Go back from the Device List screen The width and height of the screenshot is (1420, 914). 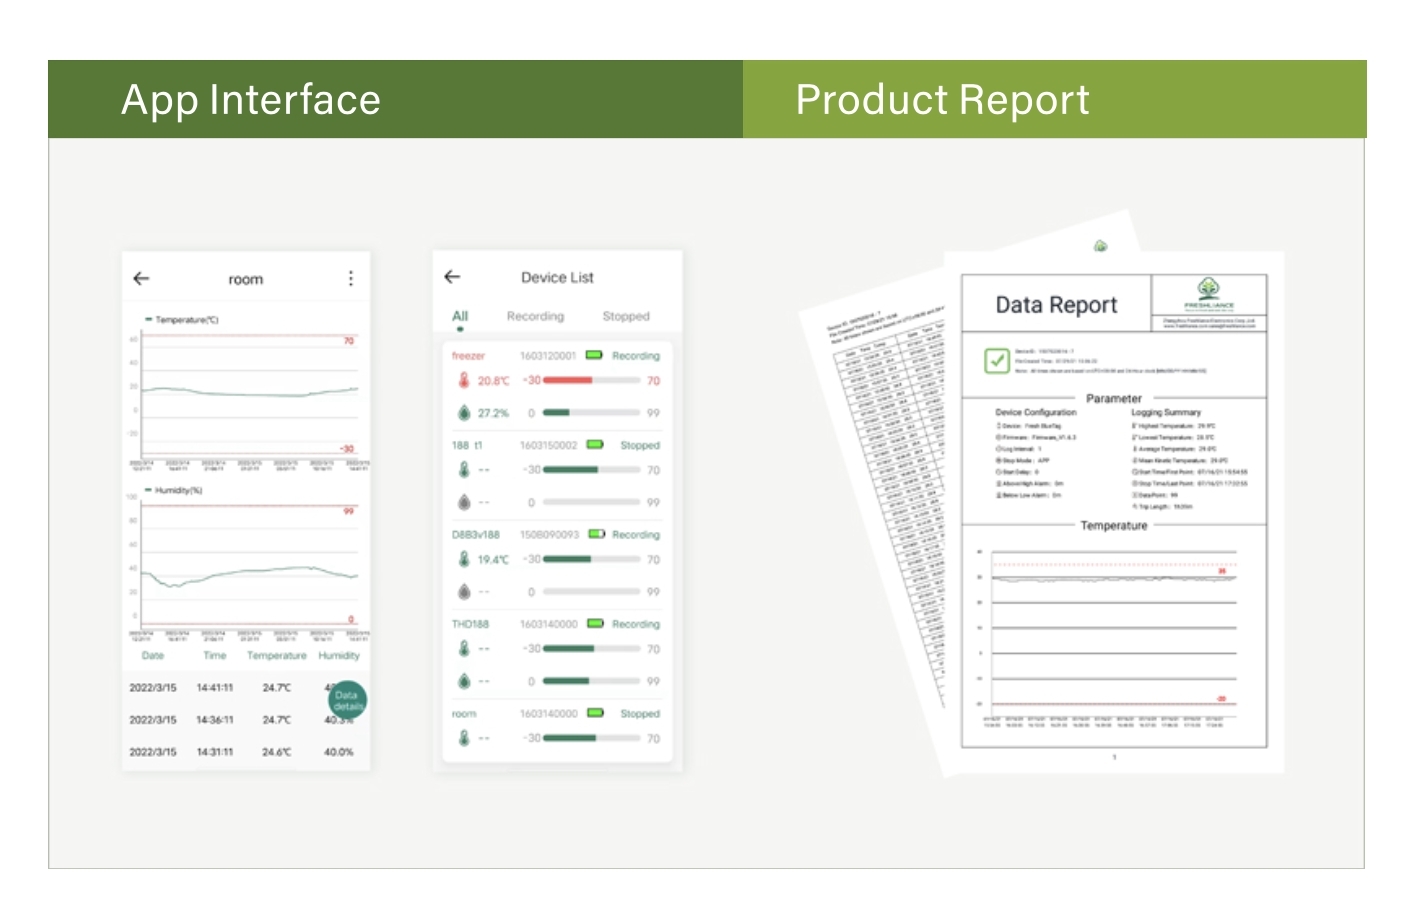pyautogui.click(x=452, y=277)
